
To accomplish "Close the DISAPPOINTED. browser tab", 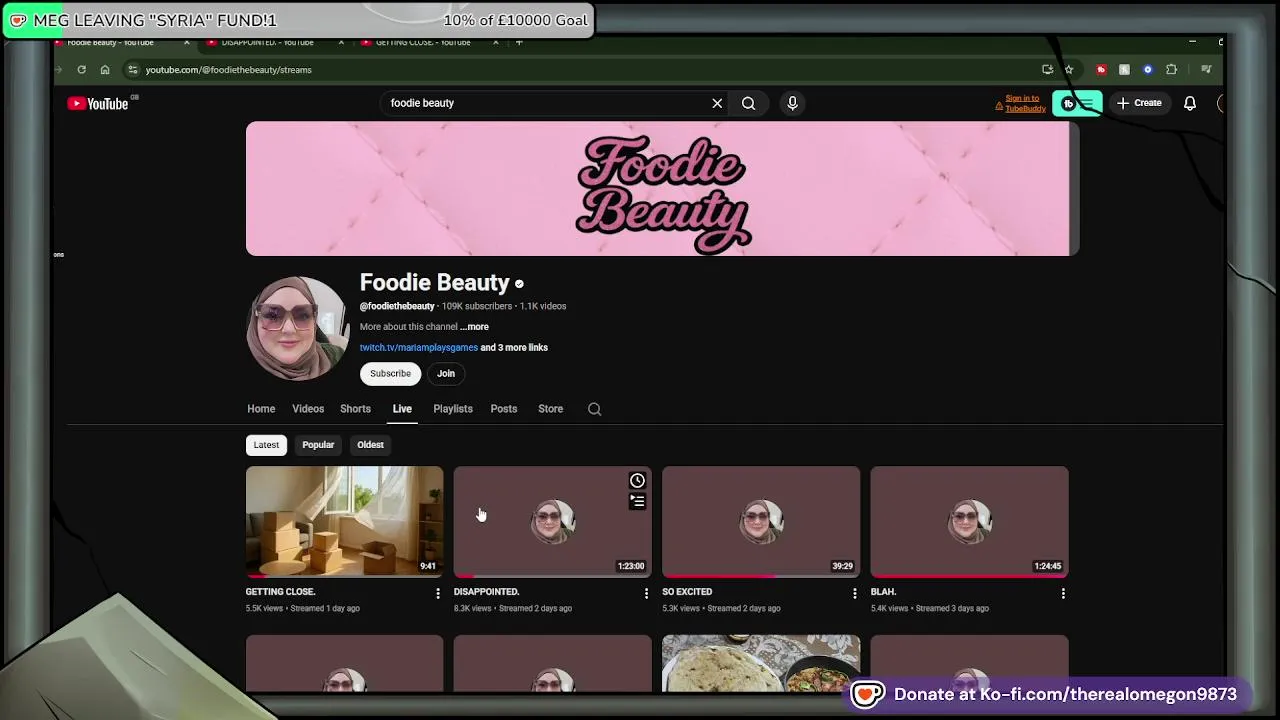I will pyautogui.click(x=341, y=42).
